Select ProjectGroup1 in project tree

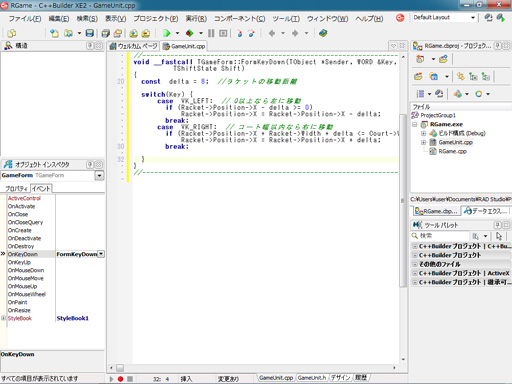tap(438, 115)
